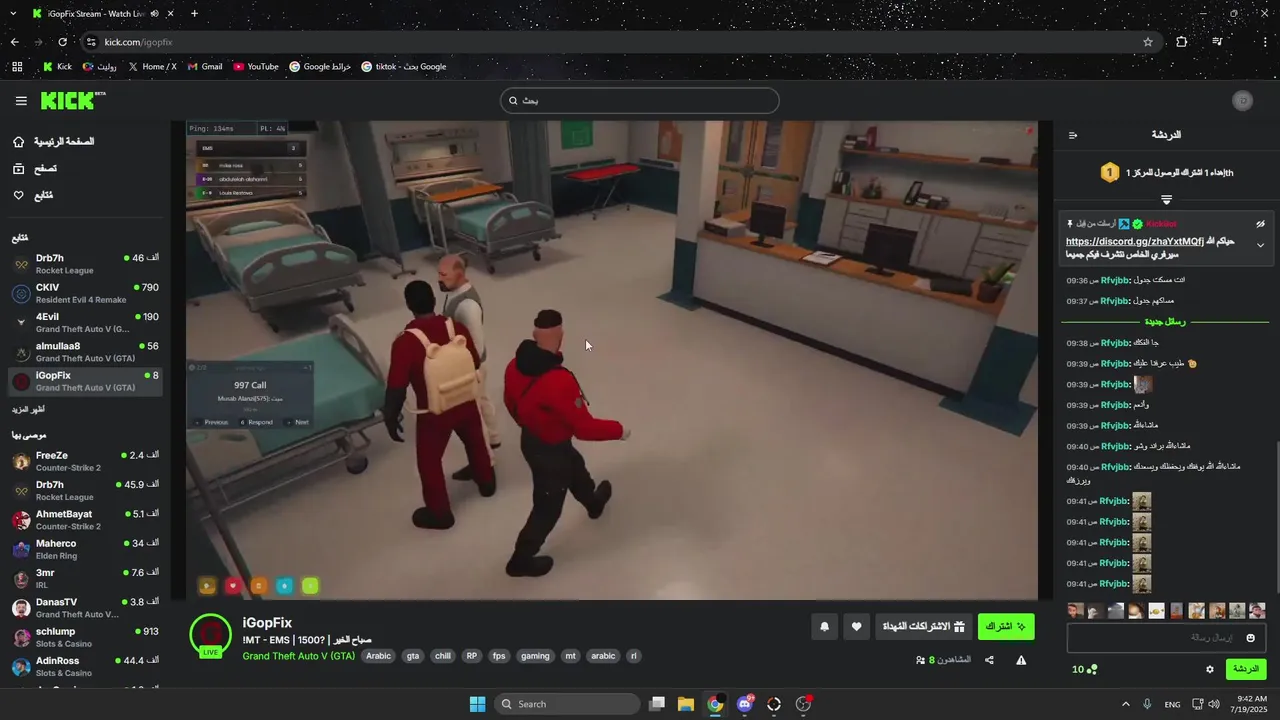Click the report warning triangle icon
The height and width of the screenshot is (720, 1280).
pyautogui.click(x=1021, y=660)
